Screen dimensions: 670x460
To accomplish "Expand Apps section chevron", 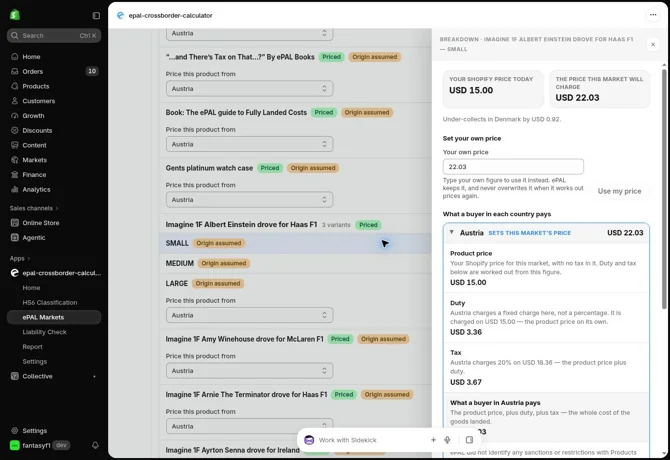I will [x=29, y=258].
